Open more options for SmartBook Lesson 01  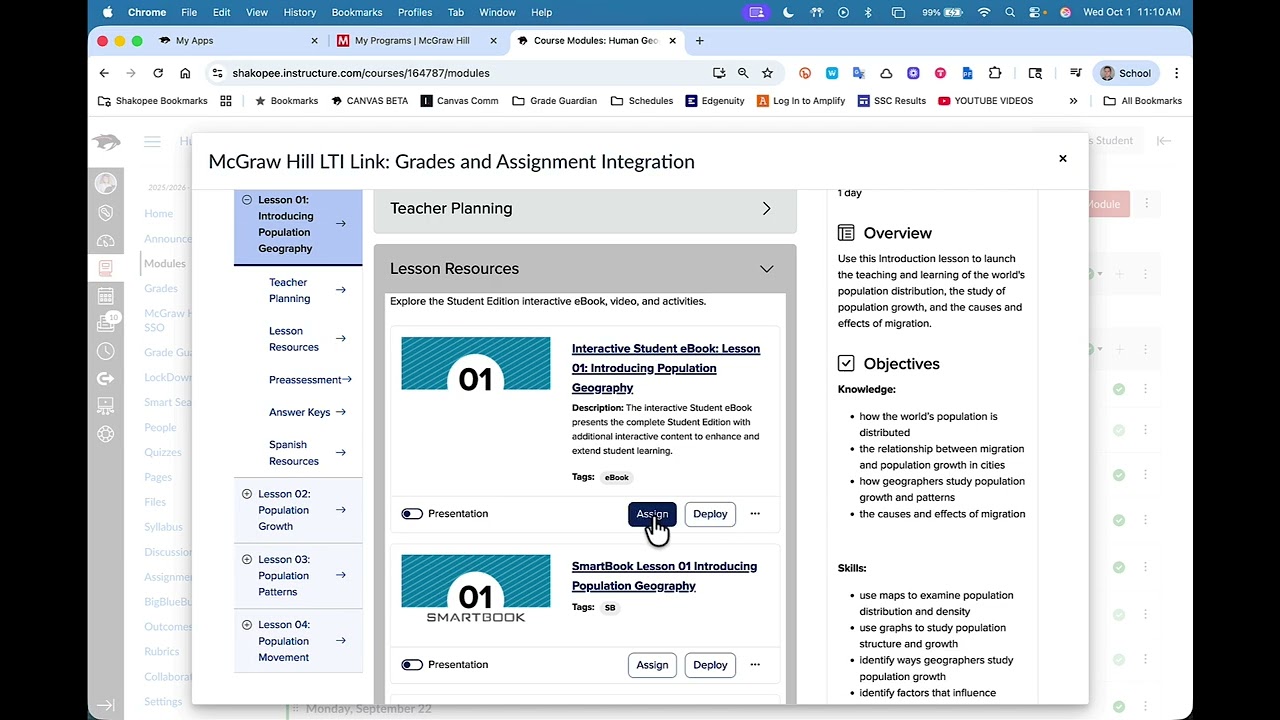click(x=755, y=665)
